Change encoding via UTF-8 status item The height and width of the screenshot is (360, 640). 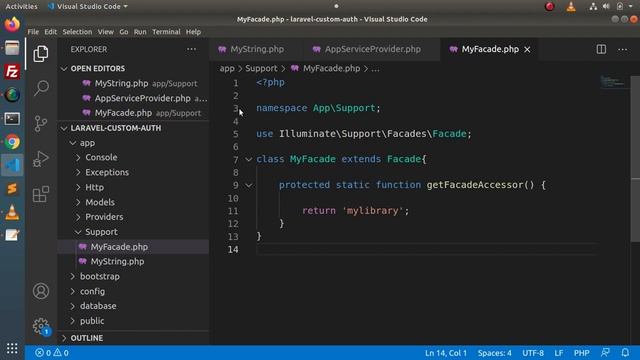(533, 353)
